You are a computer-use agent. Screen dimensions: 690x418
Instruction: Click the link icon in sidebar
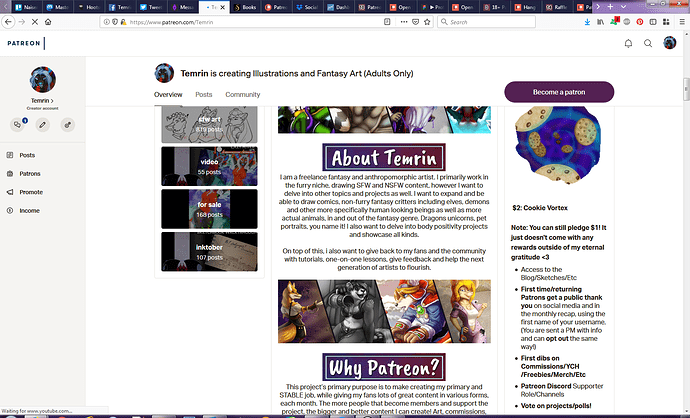(x=67, y=125)
